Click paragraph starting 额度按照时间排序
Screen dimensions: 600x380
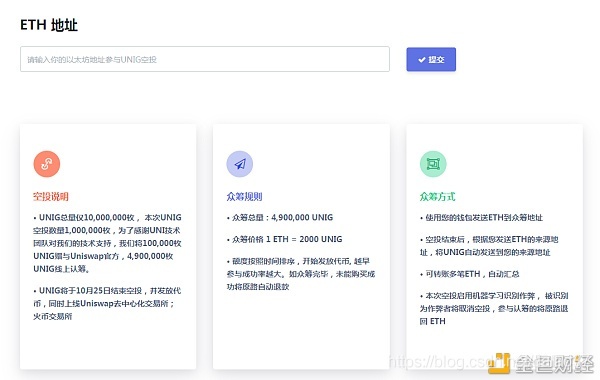[301, 274]
